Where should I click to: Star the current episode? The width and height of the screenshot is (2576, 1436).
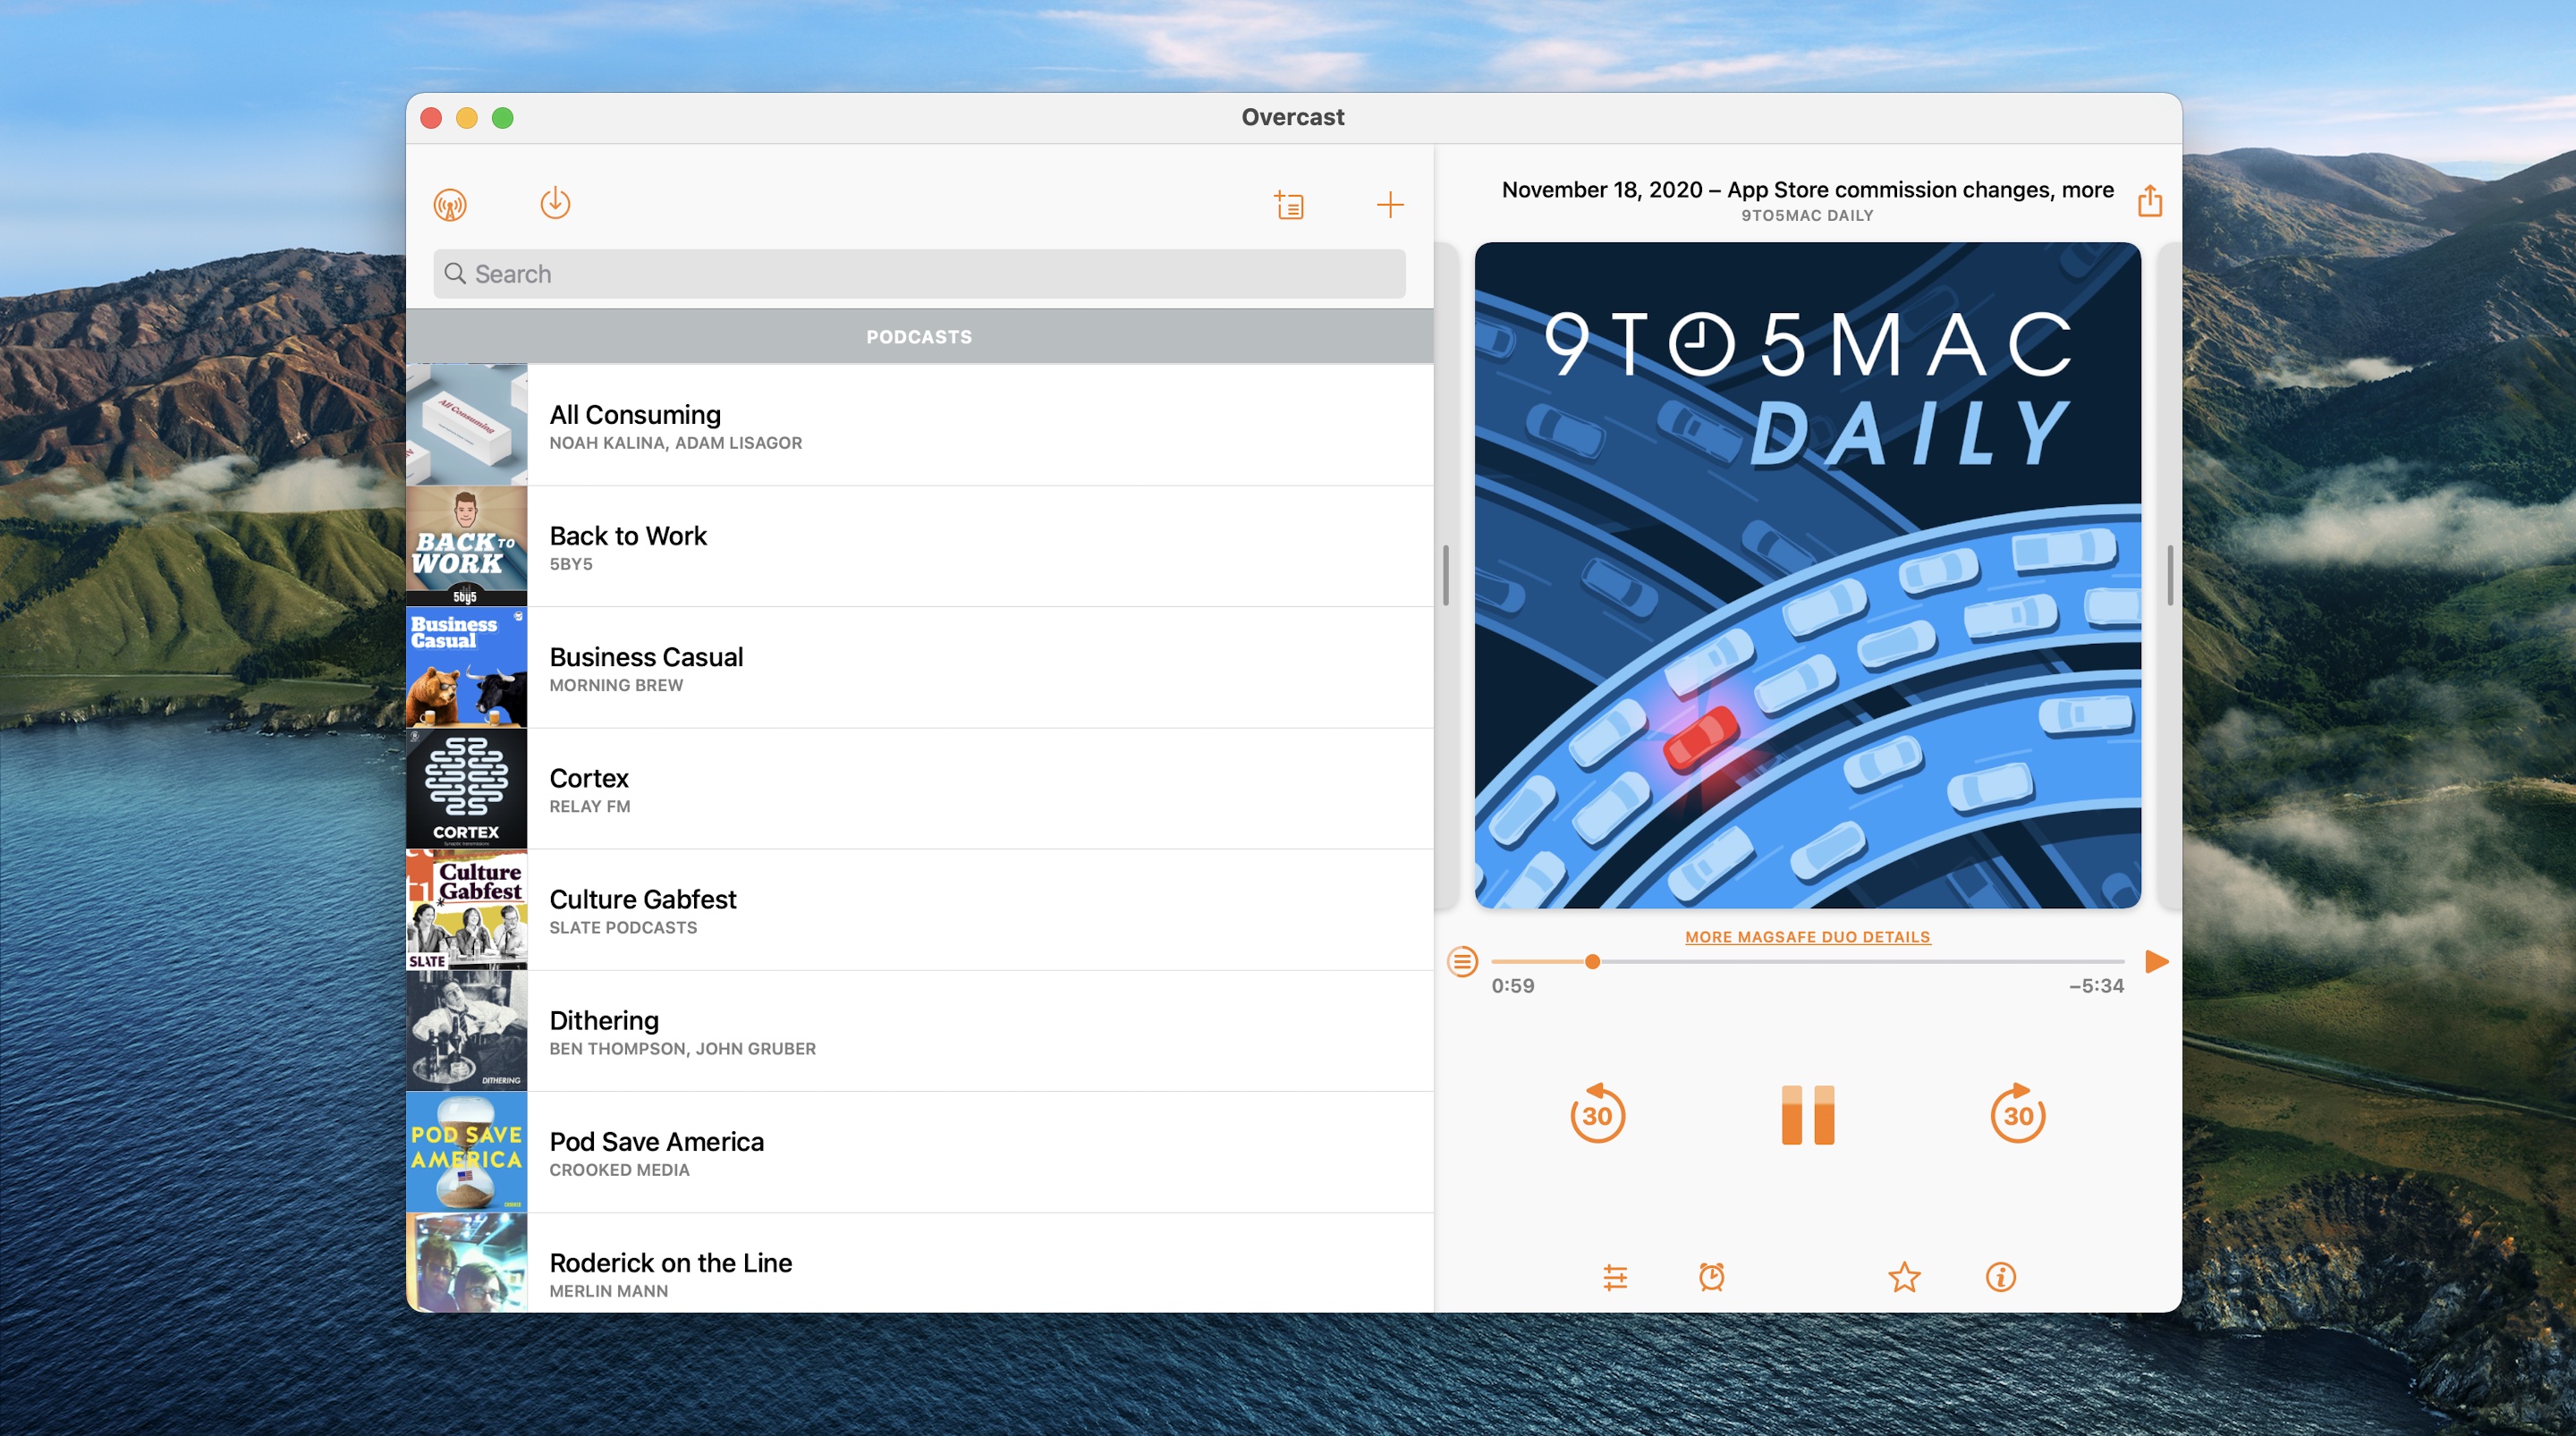1905,1277
